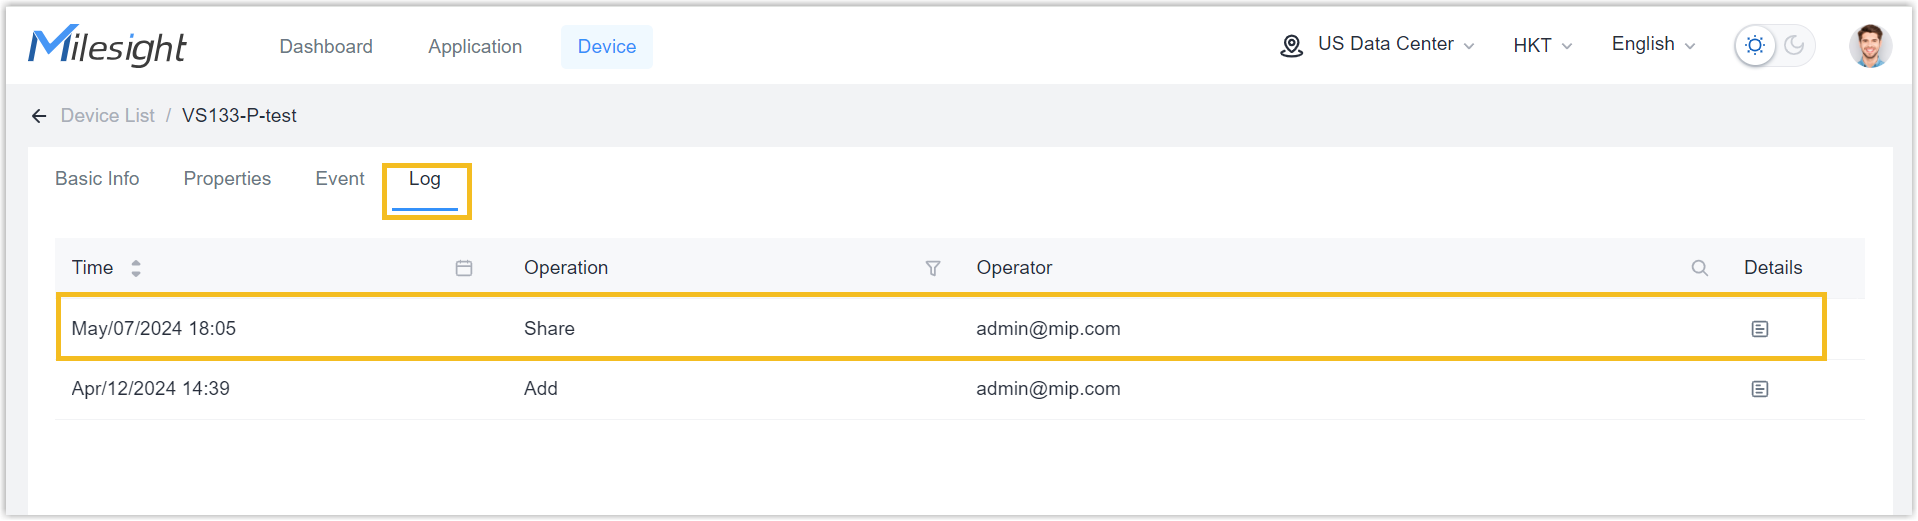Go to Device List breadcrumb link

[108, 116]
